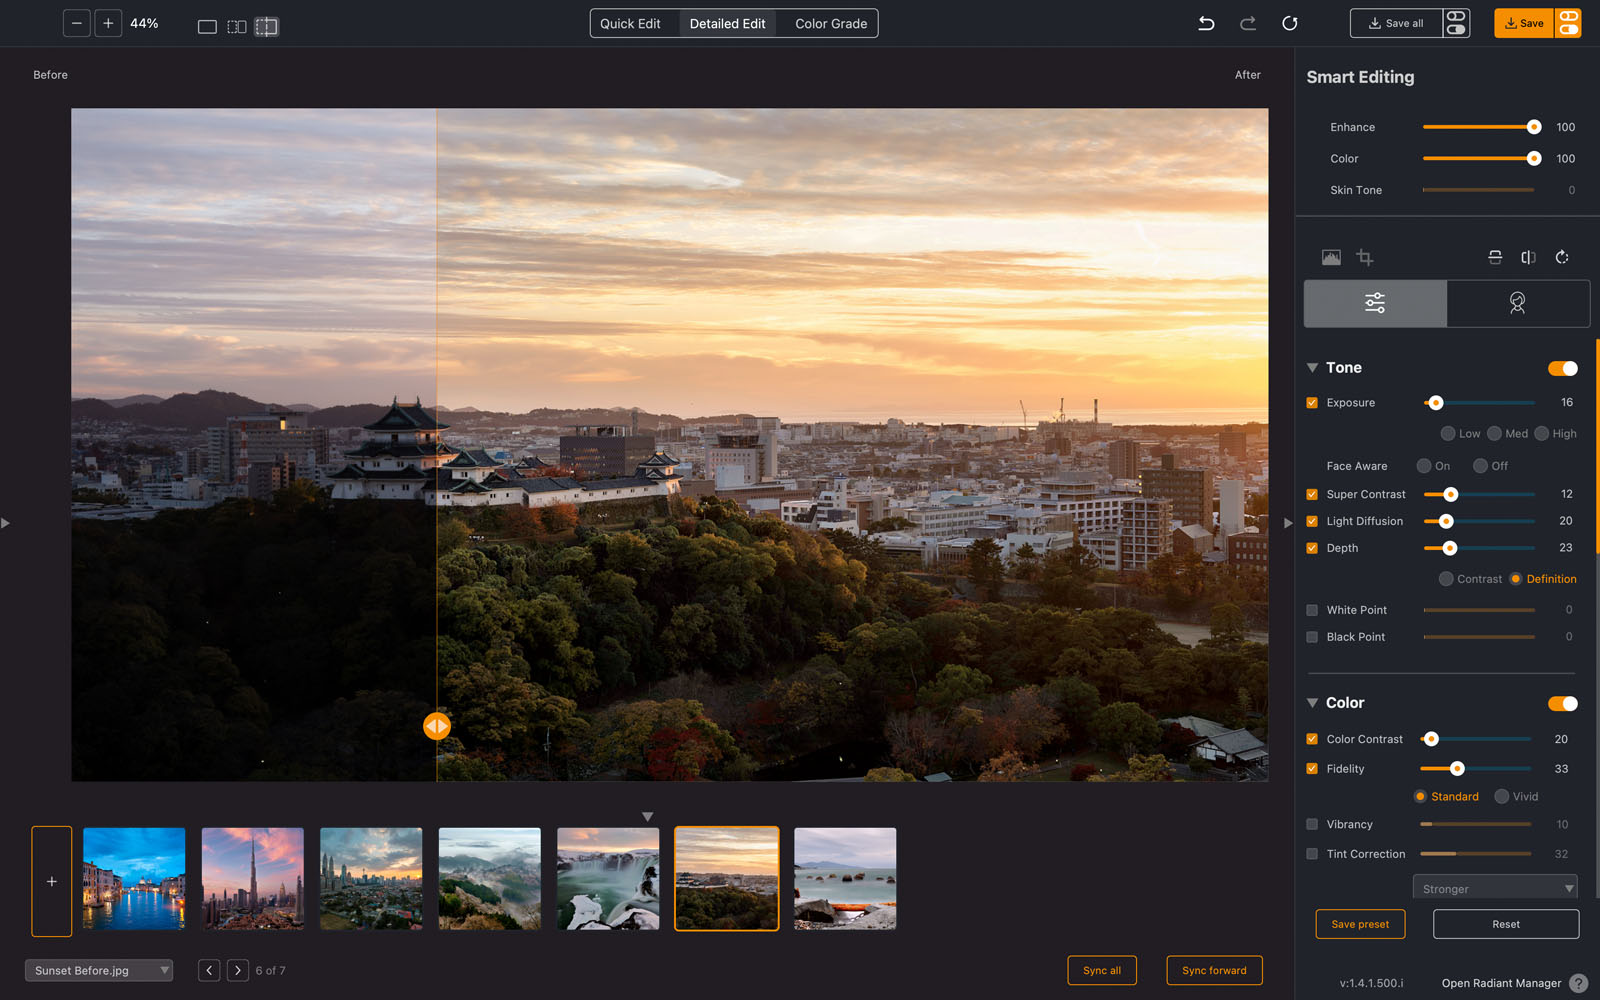1600x1000 pixels.
Task: Rotate the image clockwise
Action: coord(1562,257)
